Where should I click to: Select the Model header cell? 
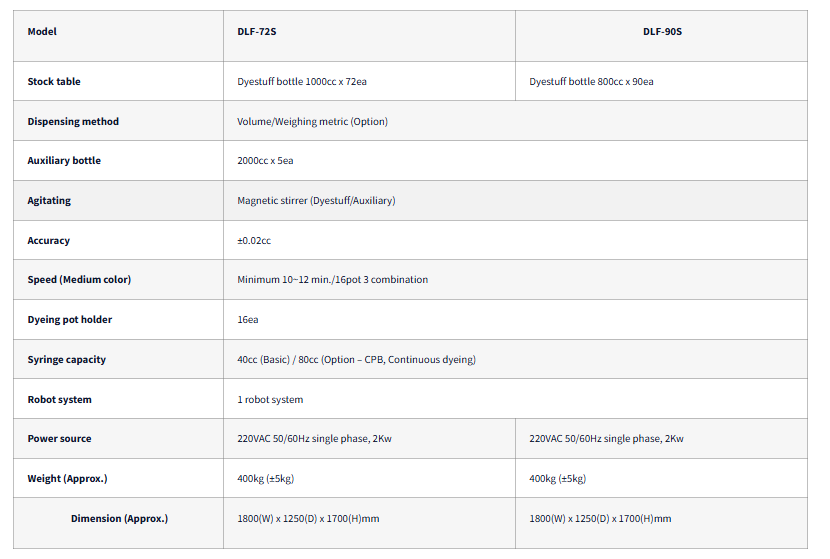[x=42, y=32]
